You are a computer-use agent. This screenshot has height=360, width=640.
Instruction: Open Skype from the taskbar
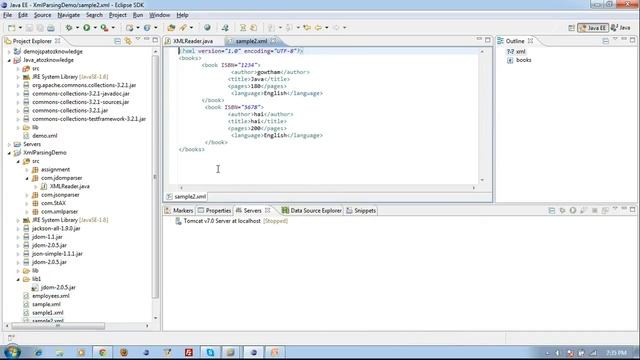[210, 352]
